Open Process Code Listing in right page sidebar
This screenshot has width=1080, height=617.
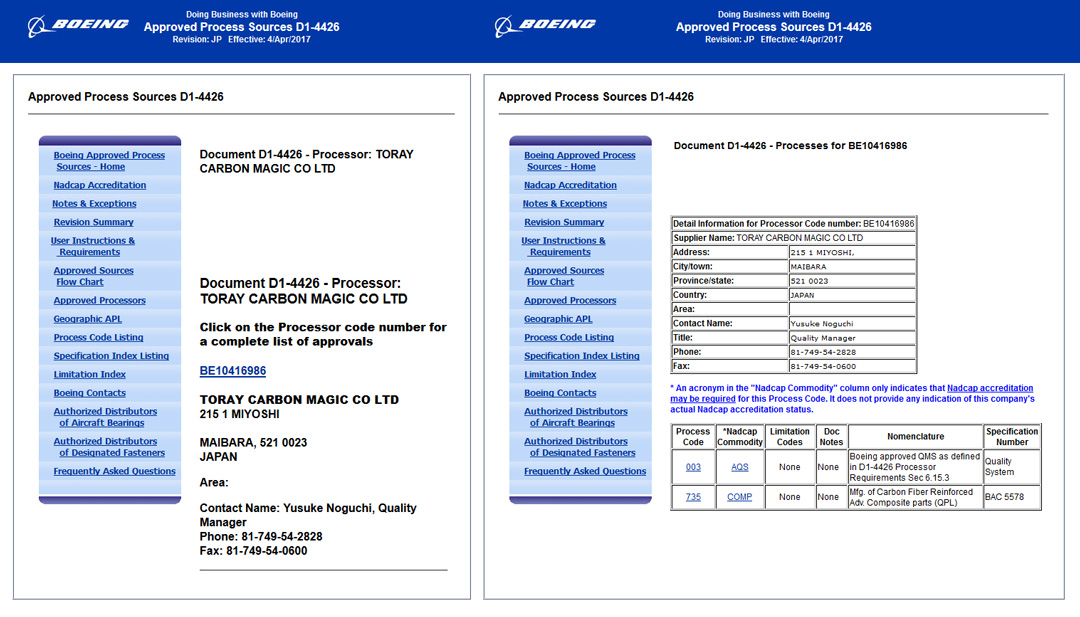click(569, 337)
